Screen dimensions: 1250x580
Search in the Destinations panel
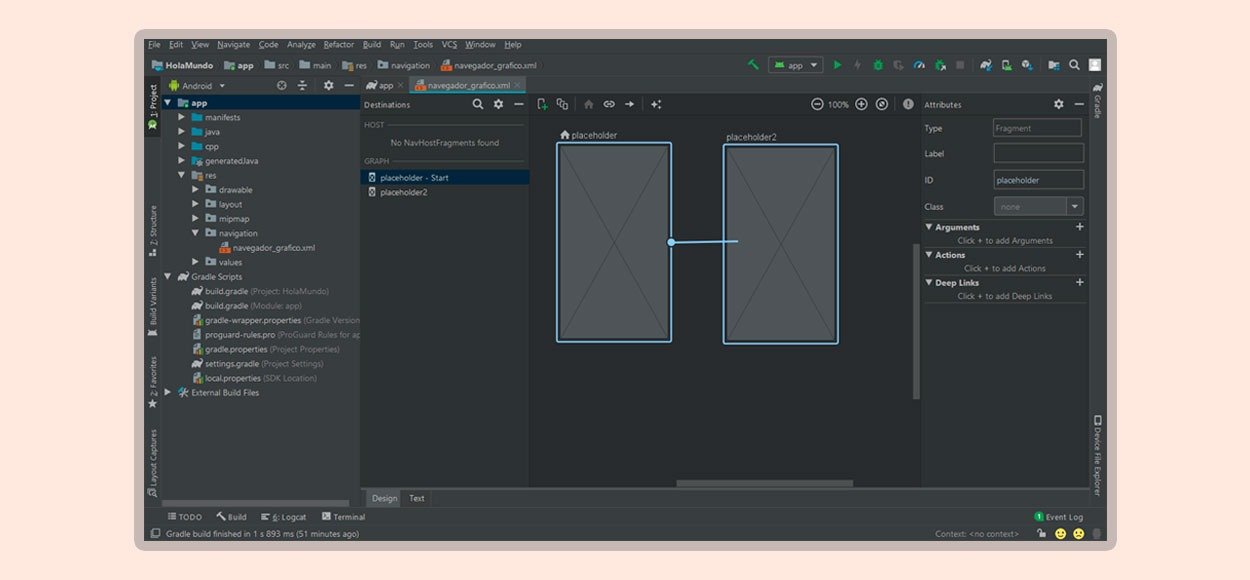[478, 104]
